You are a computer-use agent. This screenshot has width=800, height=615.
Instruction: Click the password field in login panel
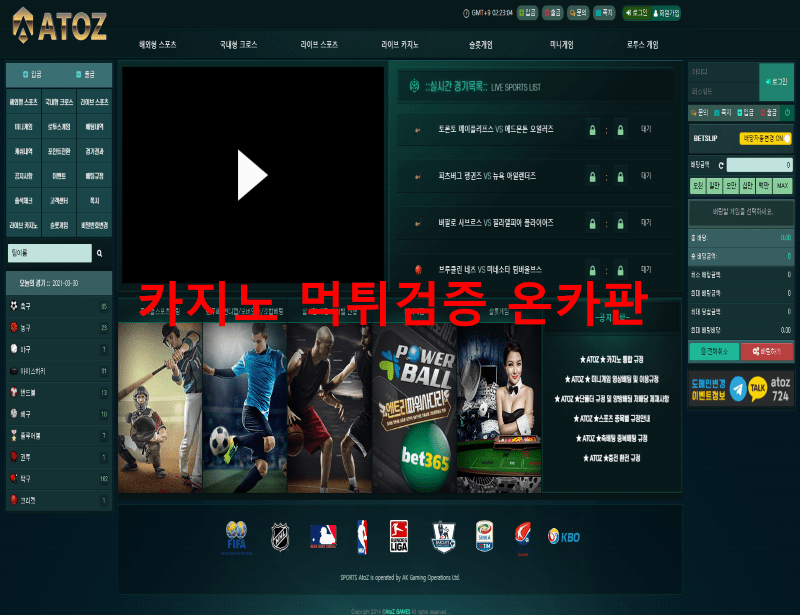tap(723, 92)
